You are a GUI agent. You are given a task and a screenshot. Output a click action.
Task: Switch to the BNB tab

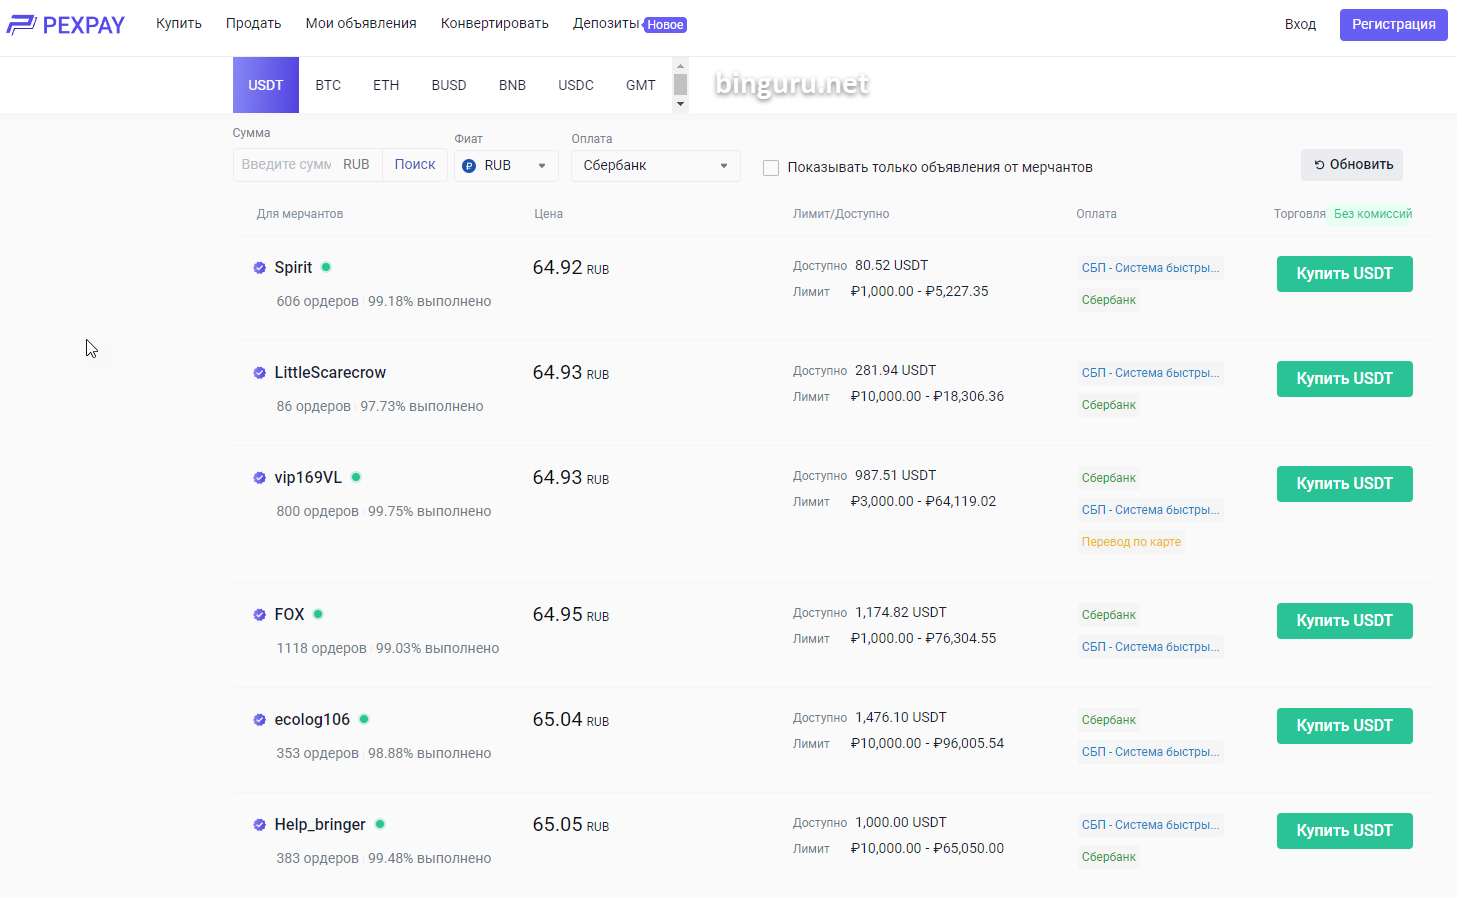coord(512,85)
